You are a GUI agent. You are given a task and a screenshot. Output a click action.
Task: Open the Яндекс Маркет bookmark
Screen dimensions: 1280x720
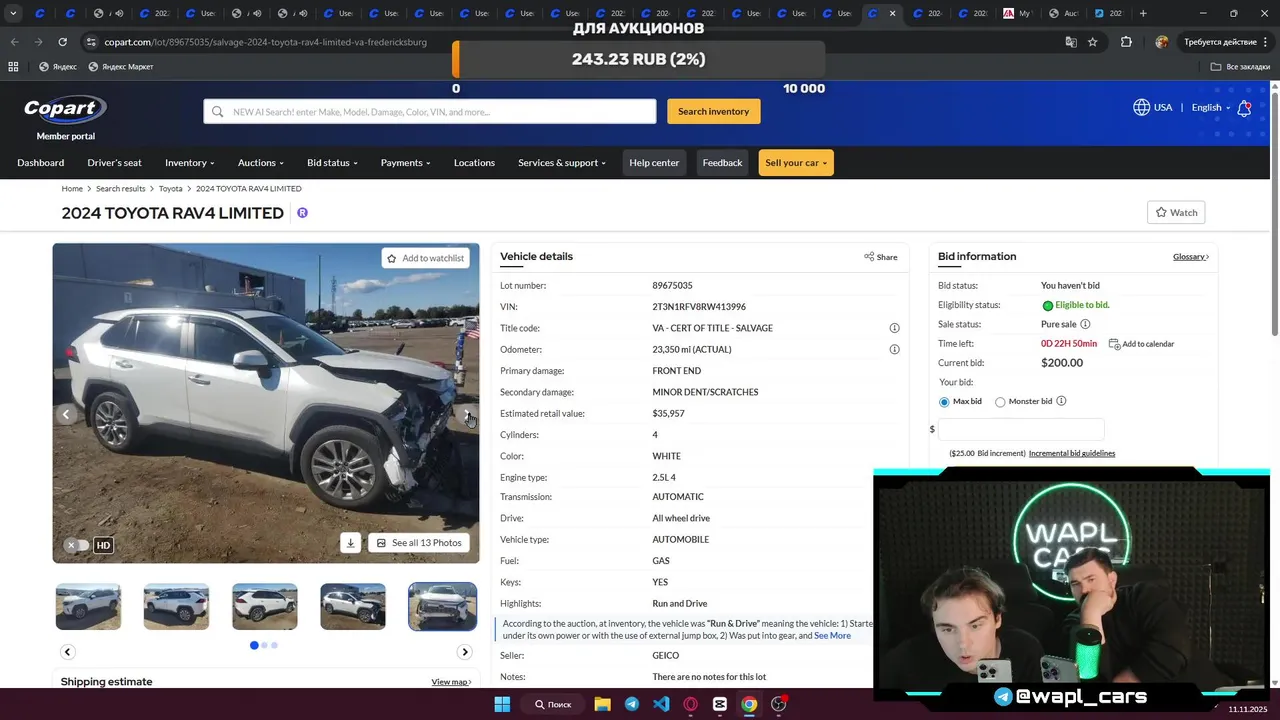[121, 67]
